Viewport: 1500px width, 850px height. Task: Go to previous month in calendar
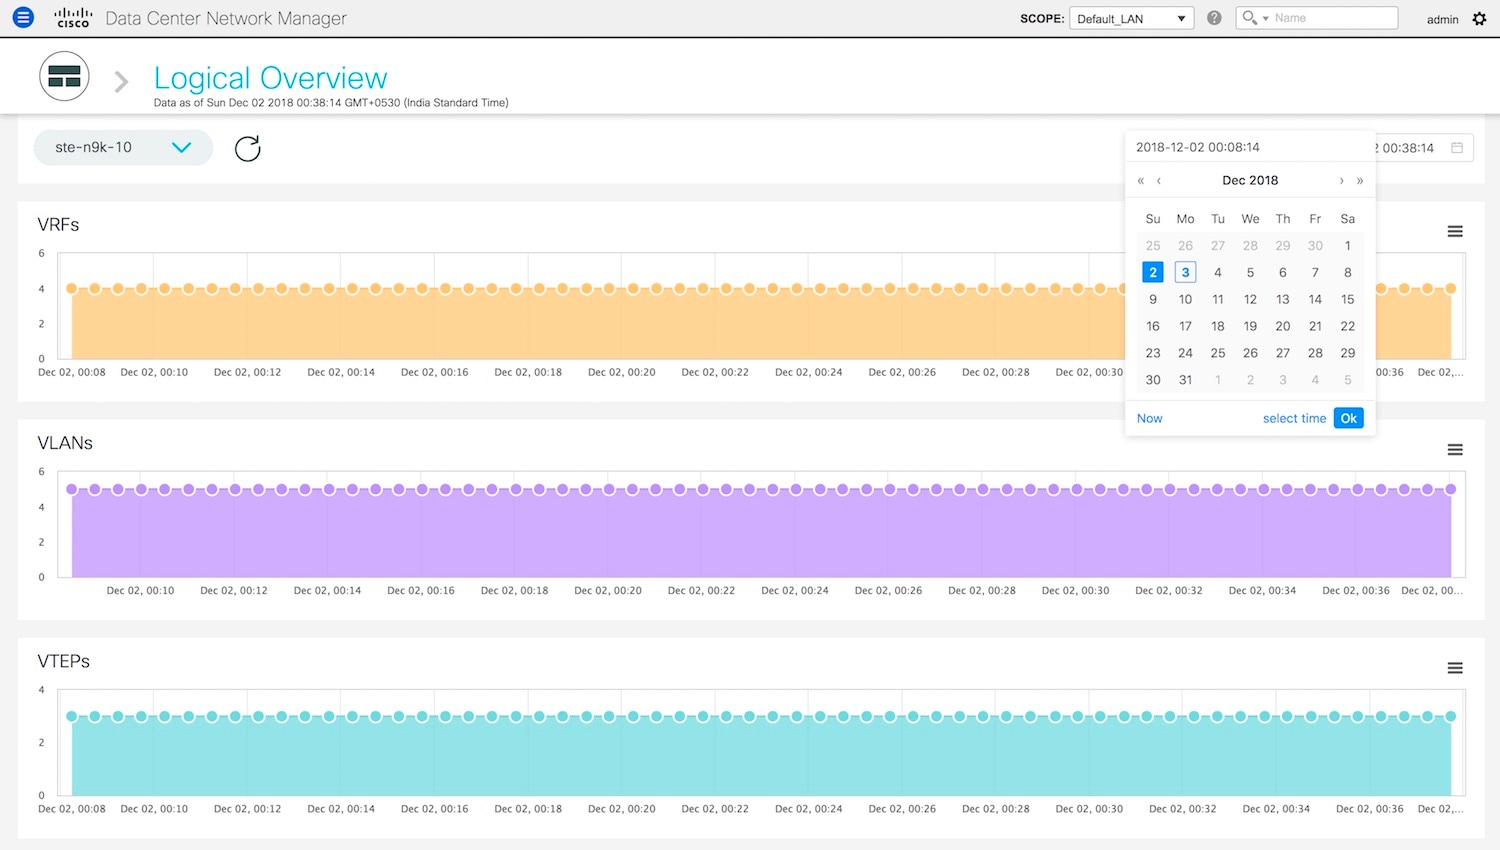(x=1159, y=181)
